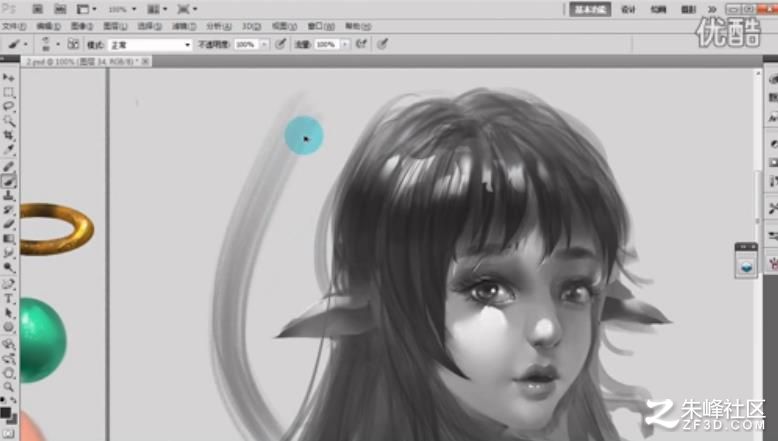Toggle pressure control for opacity
Image resolution: width=778 pixels, height=441 pixels.
pos(281,44)
